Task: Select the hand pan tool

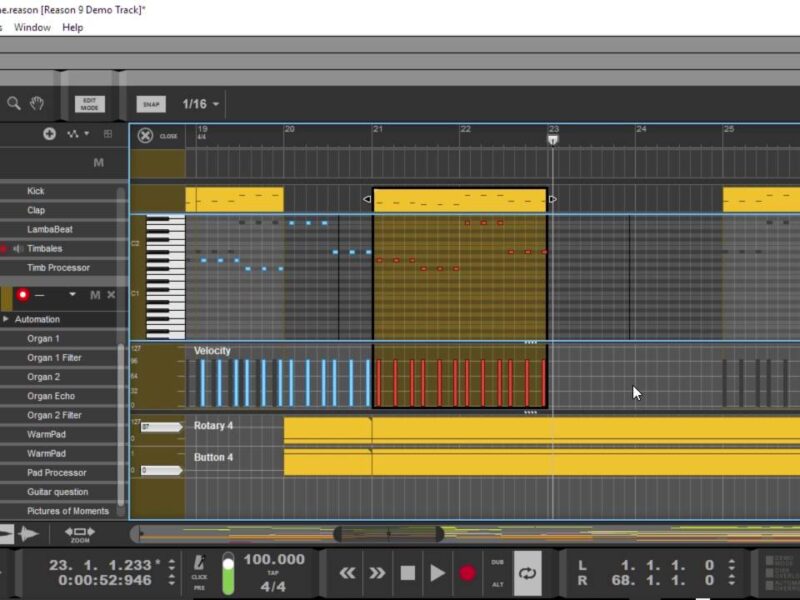Action: 37,103
